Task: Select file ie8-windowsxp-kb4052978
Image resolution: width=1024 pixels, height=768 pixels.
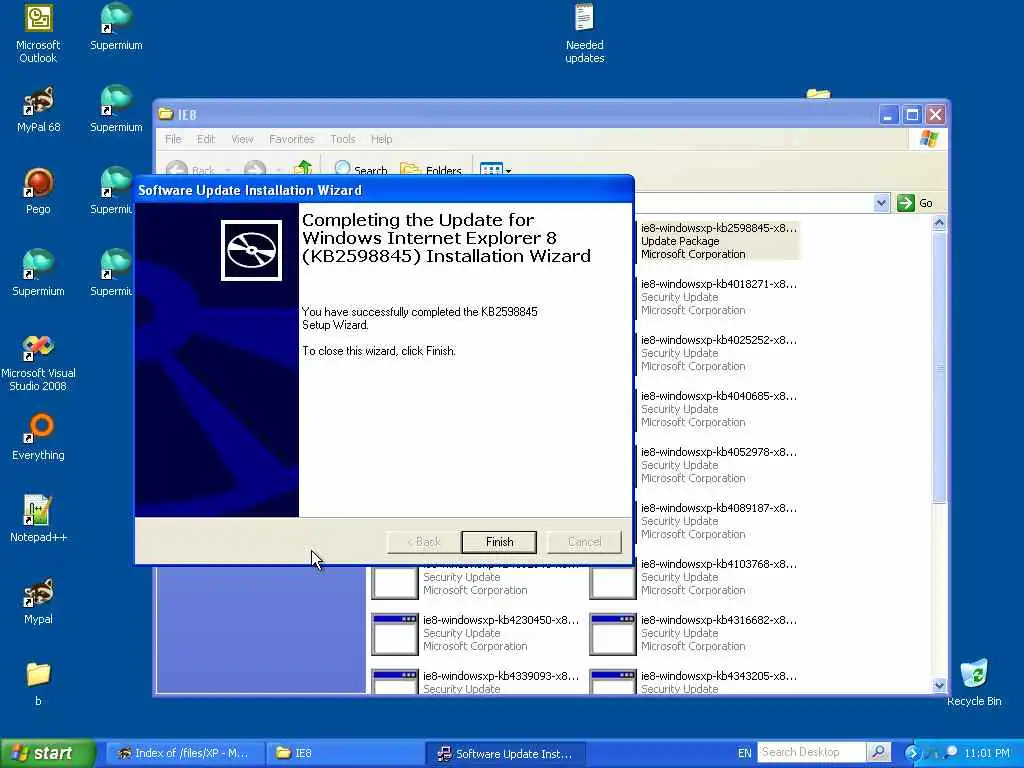Action: point(718,465)
